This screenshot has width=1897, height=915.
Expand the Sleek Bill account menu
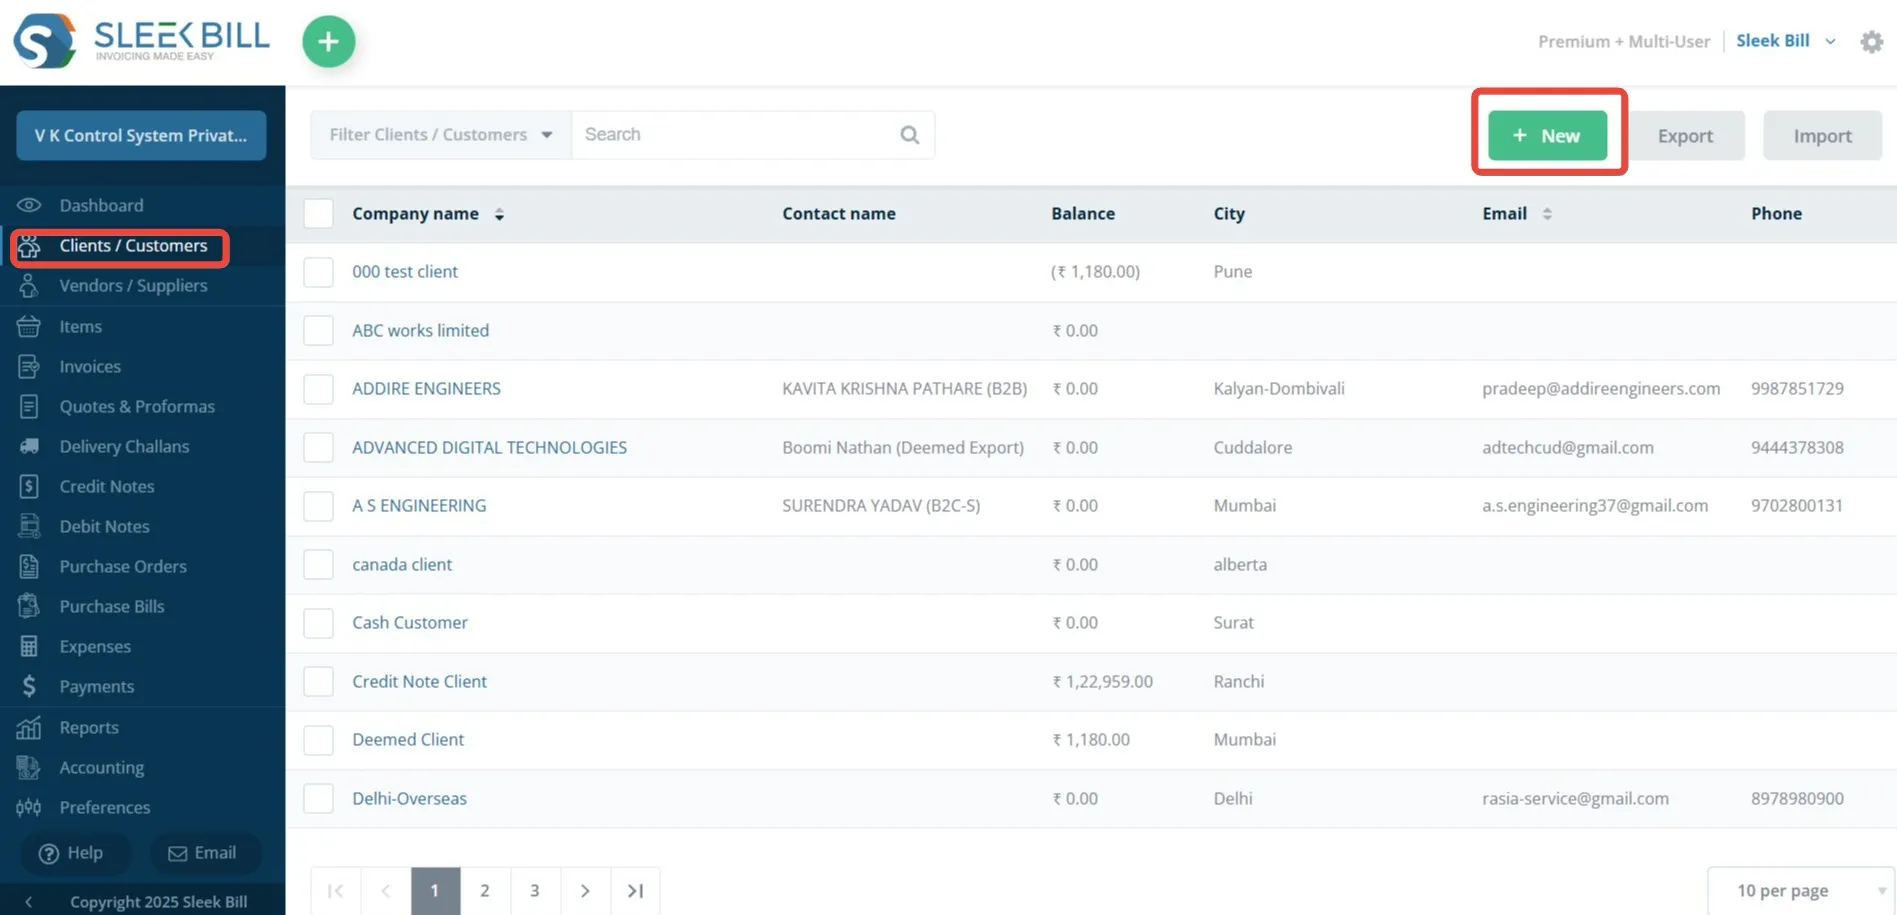1786,41
